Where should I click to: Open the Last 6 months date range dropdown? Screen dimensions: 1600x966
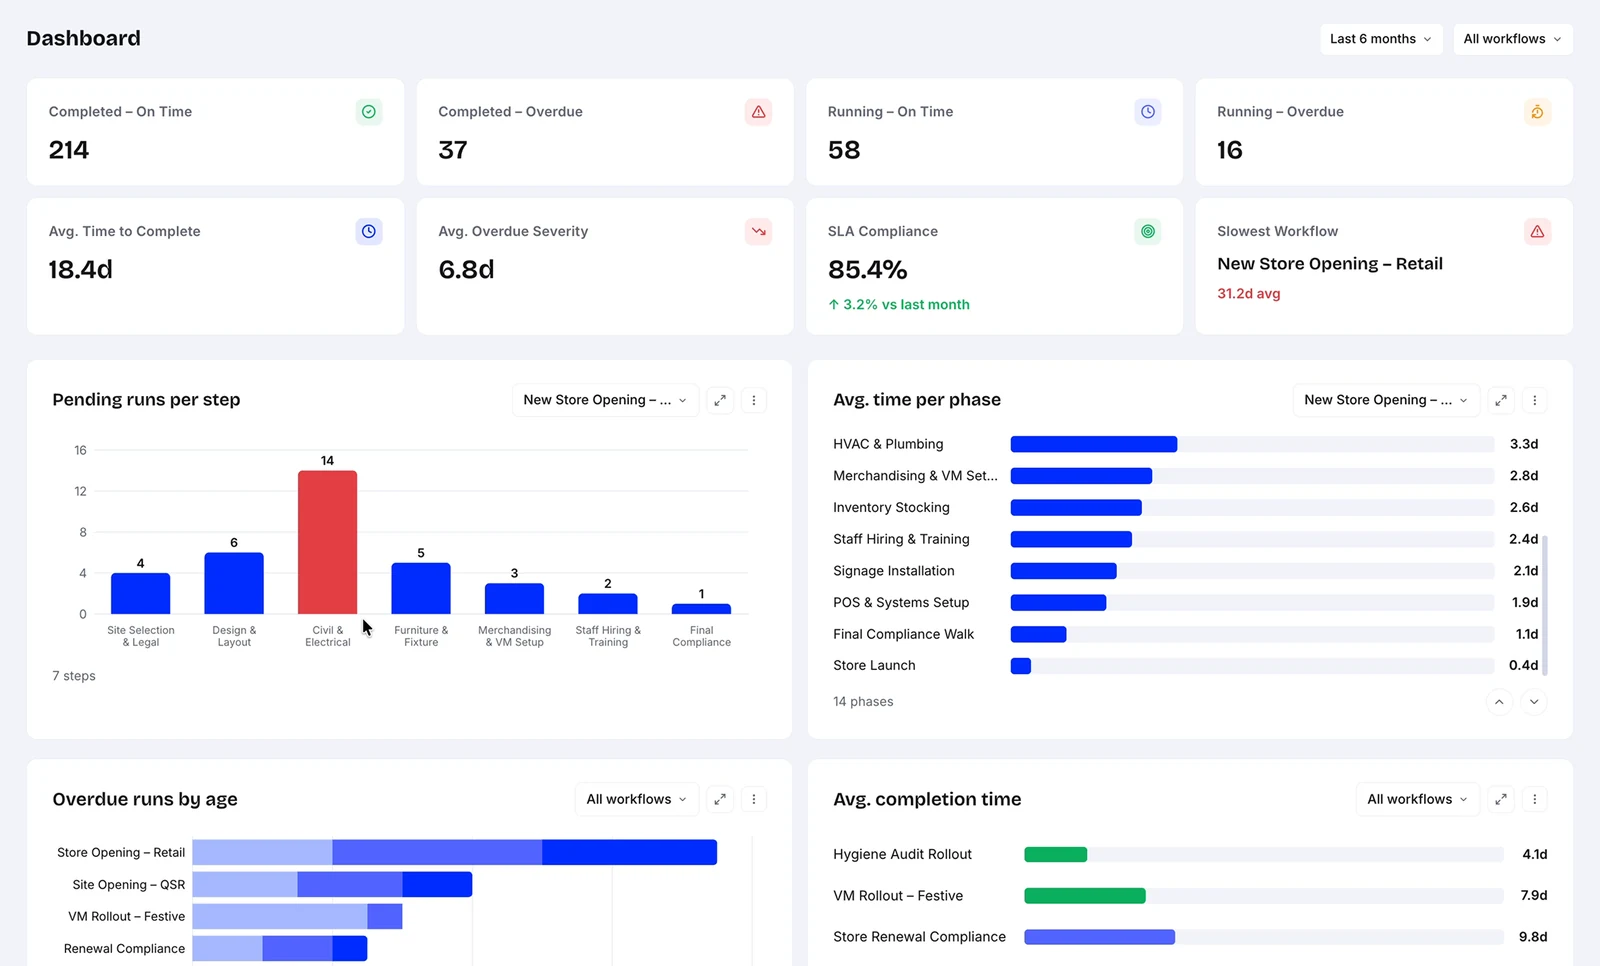(x=1381, y=39)
